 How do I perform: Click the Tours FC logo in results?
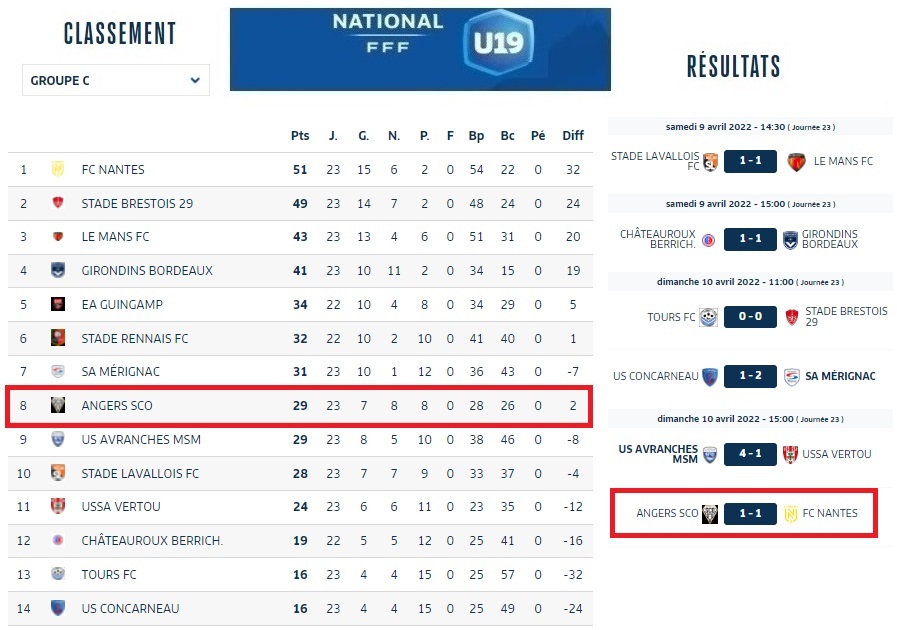[709, 317]
